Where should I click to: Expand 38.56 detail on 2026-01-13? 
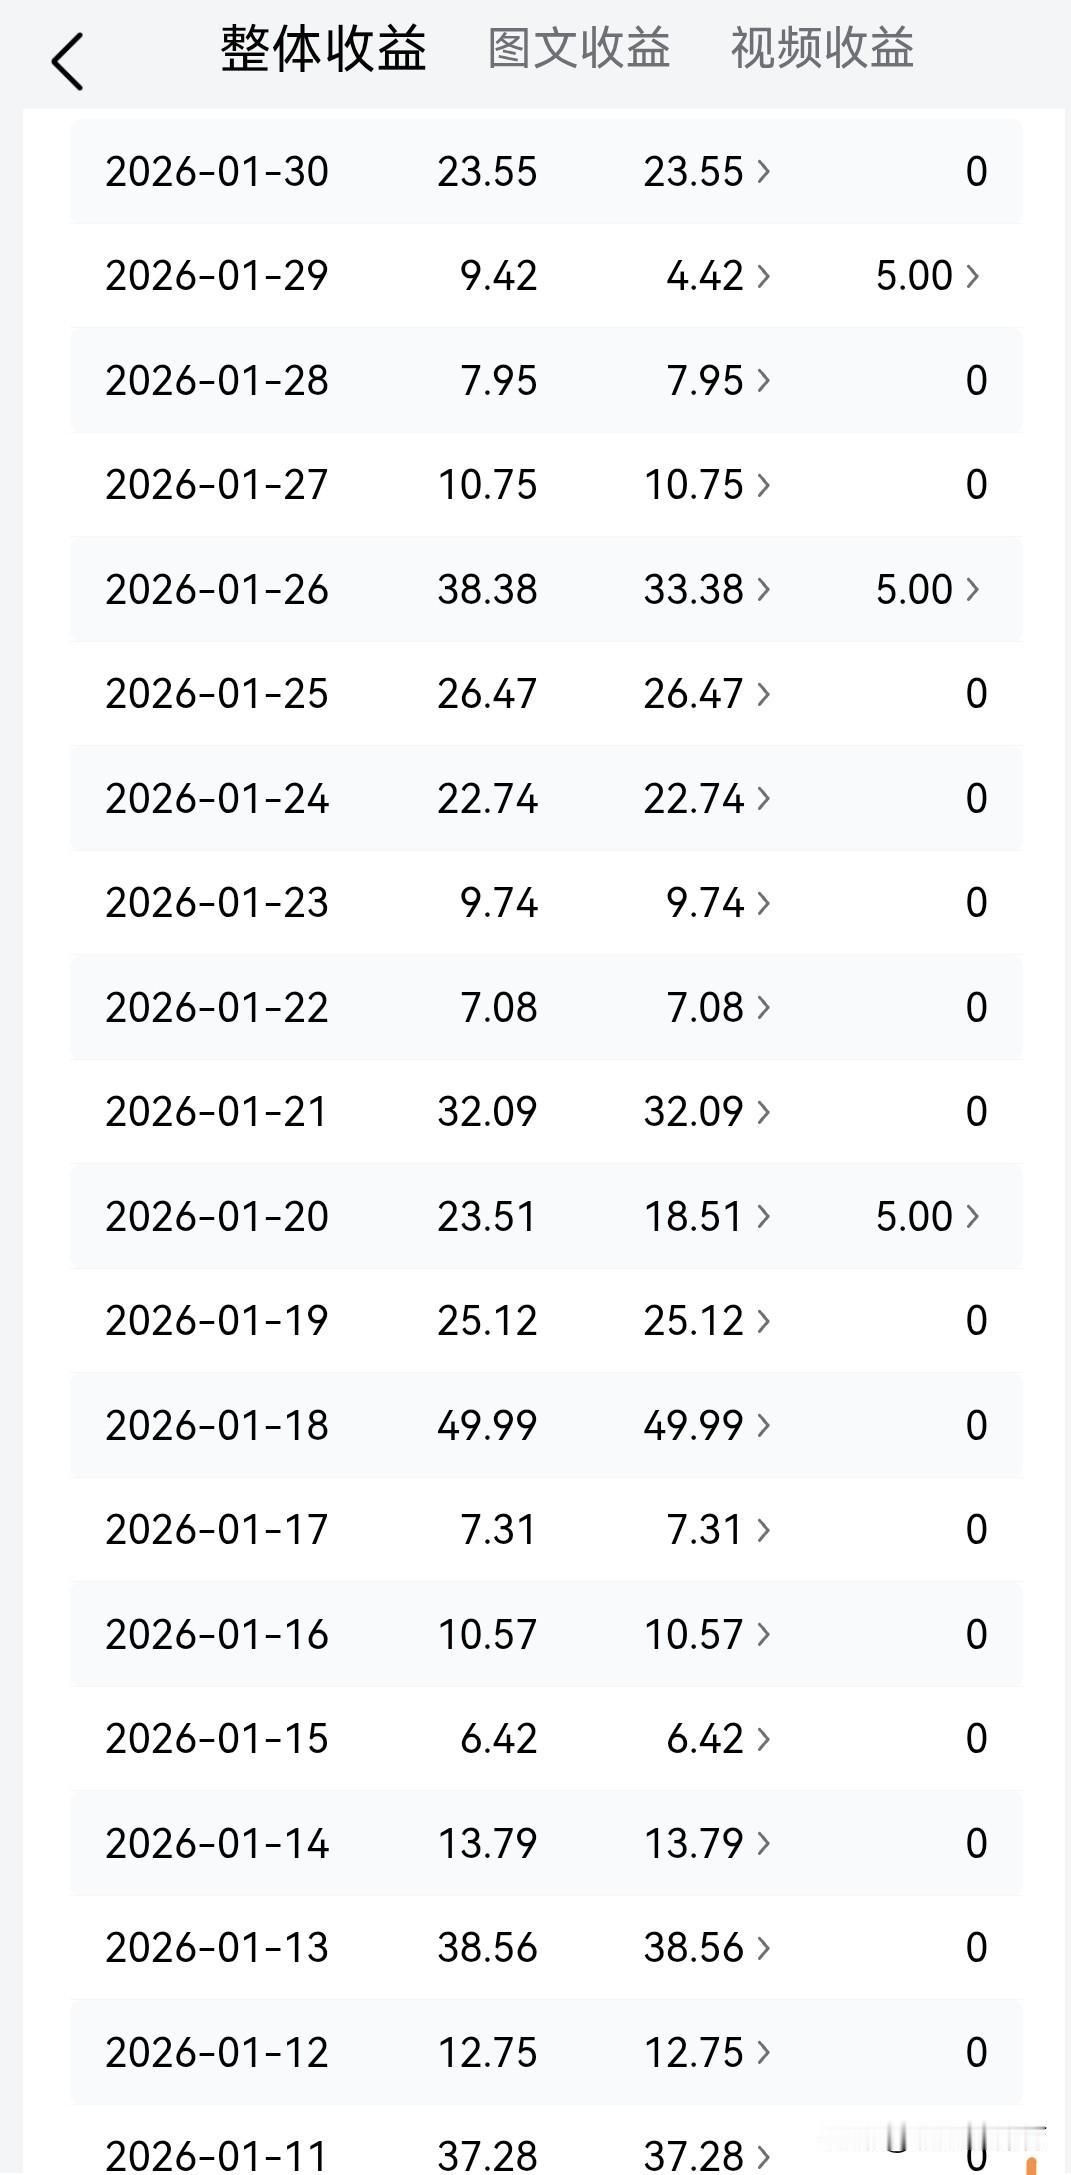pyautogui.click(x=707, y=1947)
